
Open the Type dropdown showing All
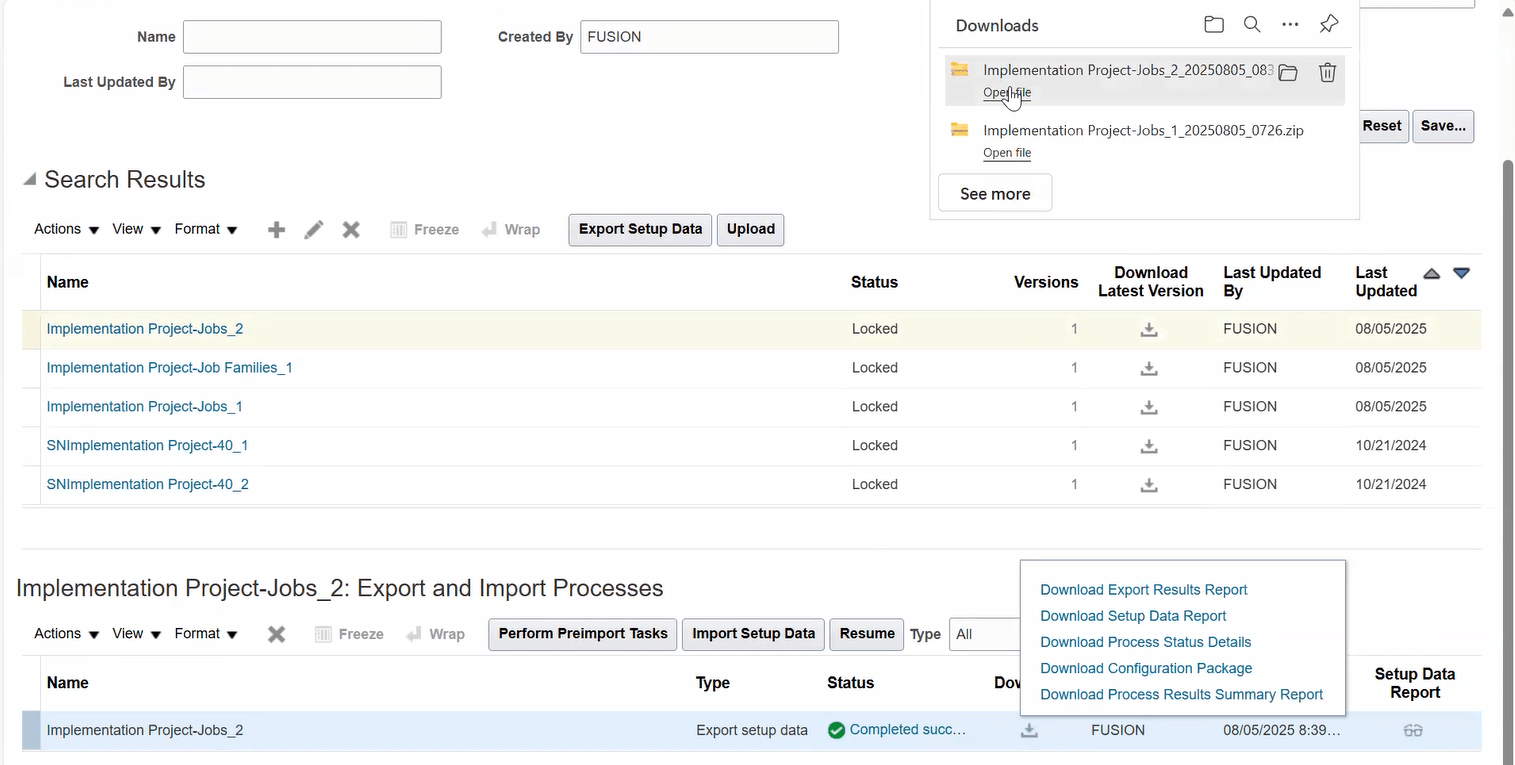pyautogui.click(x=985, y=633)
